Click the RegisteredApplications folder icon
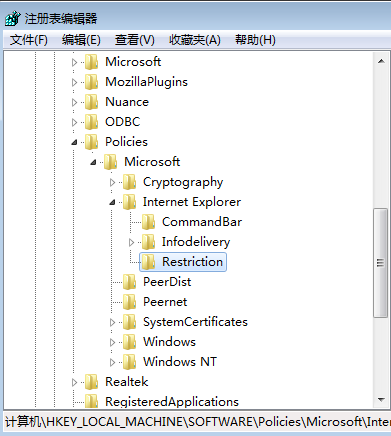The height and width of the screenshot is (436, 391). pos(91,401)
